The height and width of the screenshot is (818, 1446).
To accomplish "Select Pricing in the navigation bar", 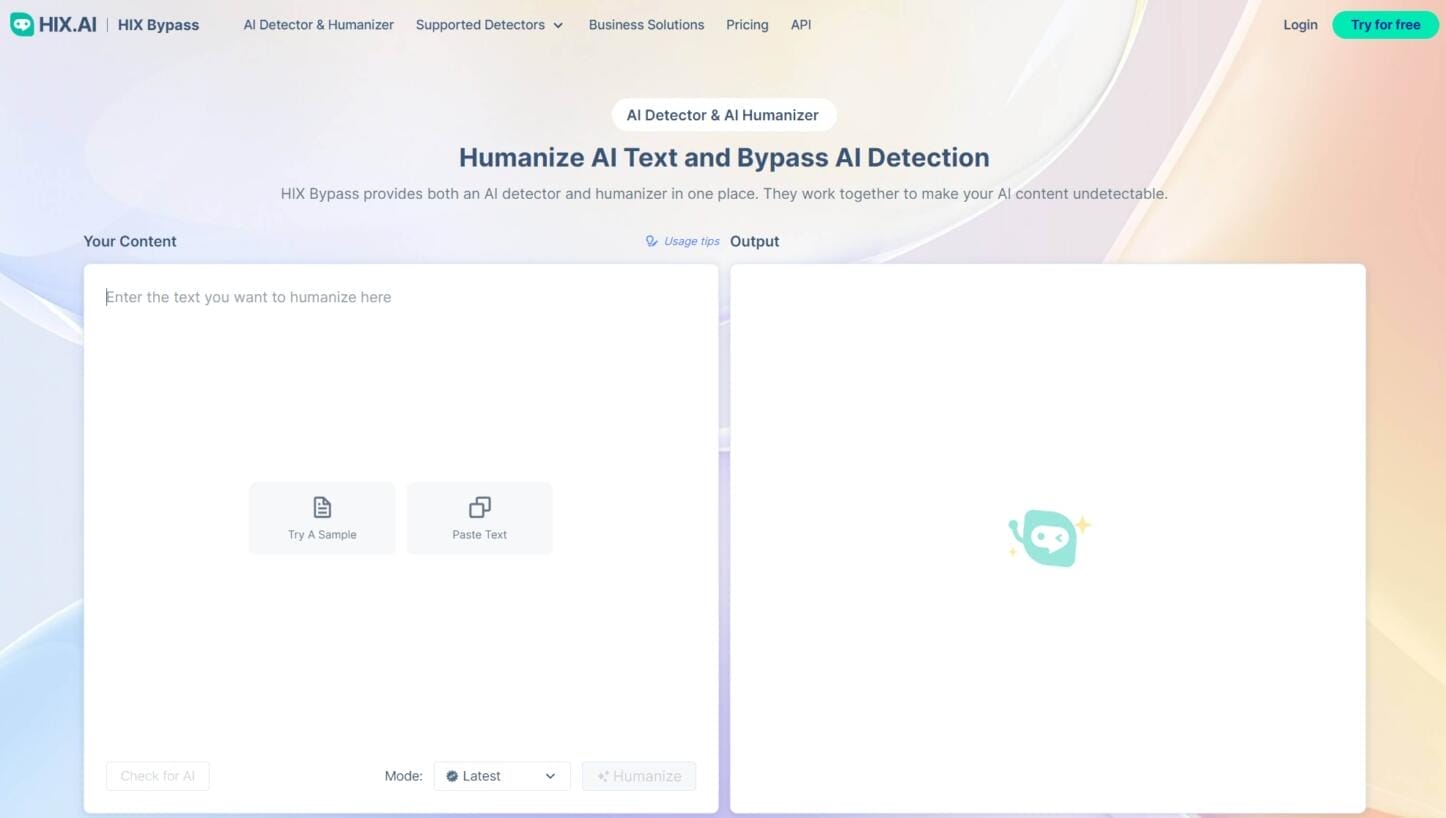I will click(747, 24).
